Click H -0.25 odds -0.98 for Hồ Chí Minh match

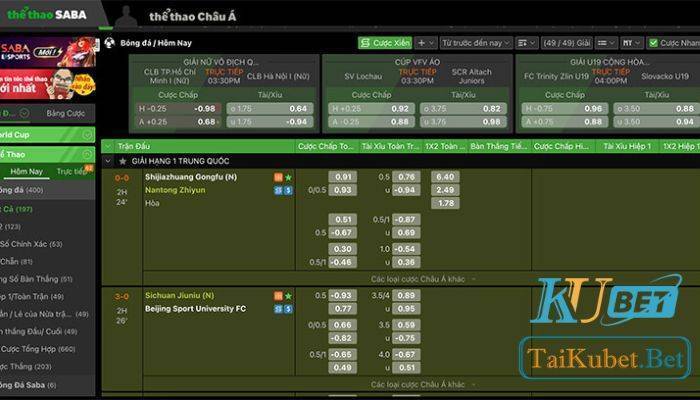pos(179,108)
